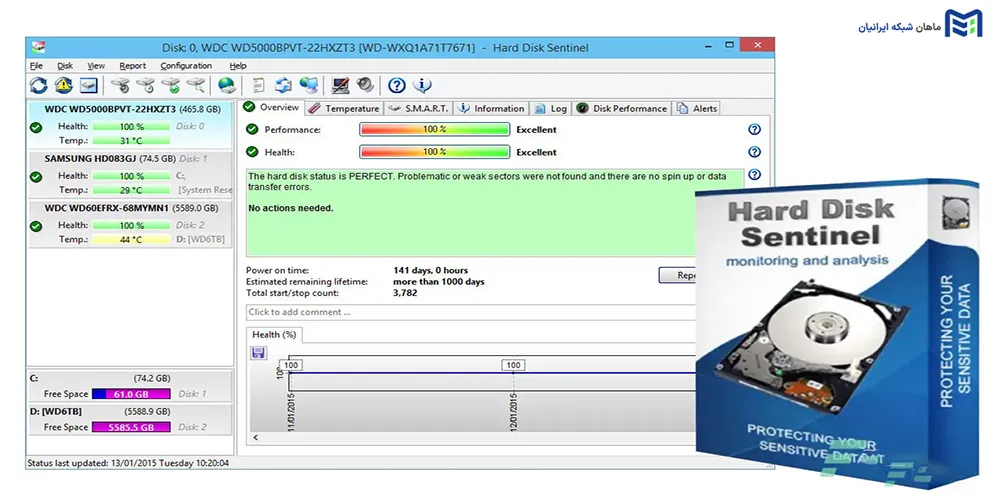Image resolution: width=1000 pixels, height=500 pixels.
Task: Click the '141 days, 0 hours' value
Action: [430, 270]
